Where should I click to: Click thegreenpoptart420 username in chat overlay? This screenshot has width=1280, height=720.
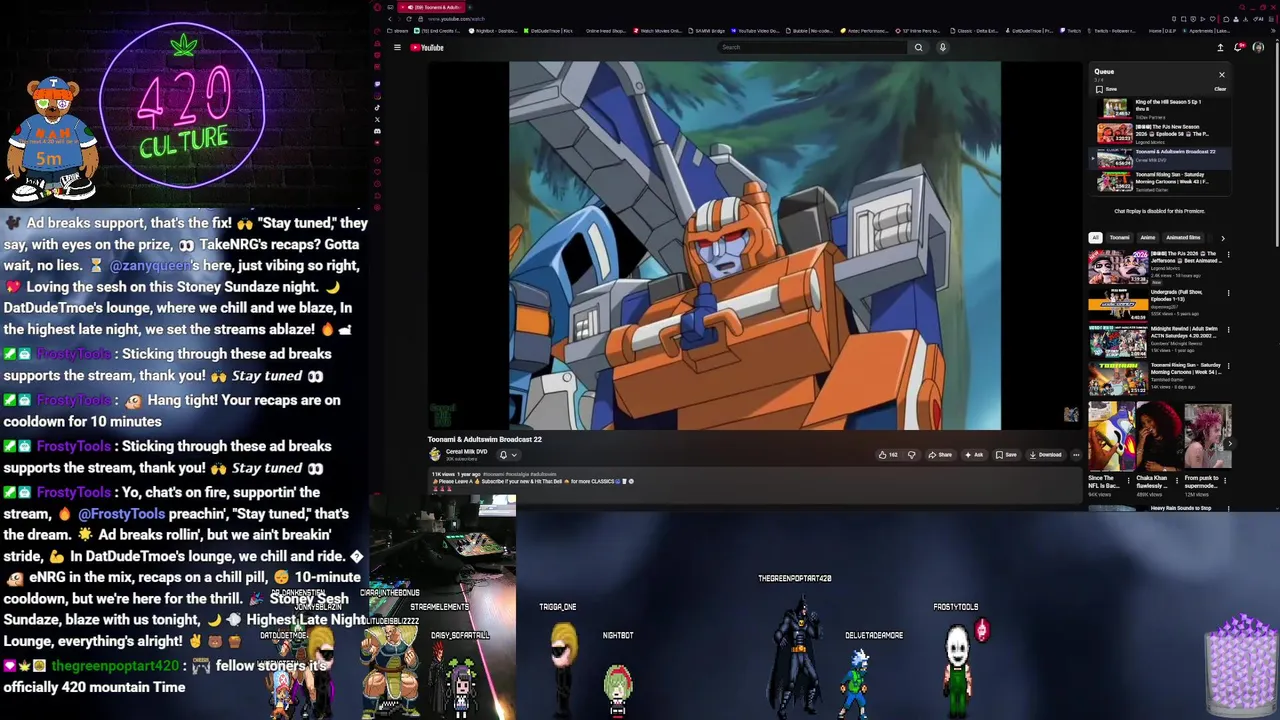[x=115, y=666]
